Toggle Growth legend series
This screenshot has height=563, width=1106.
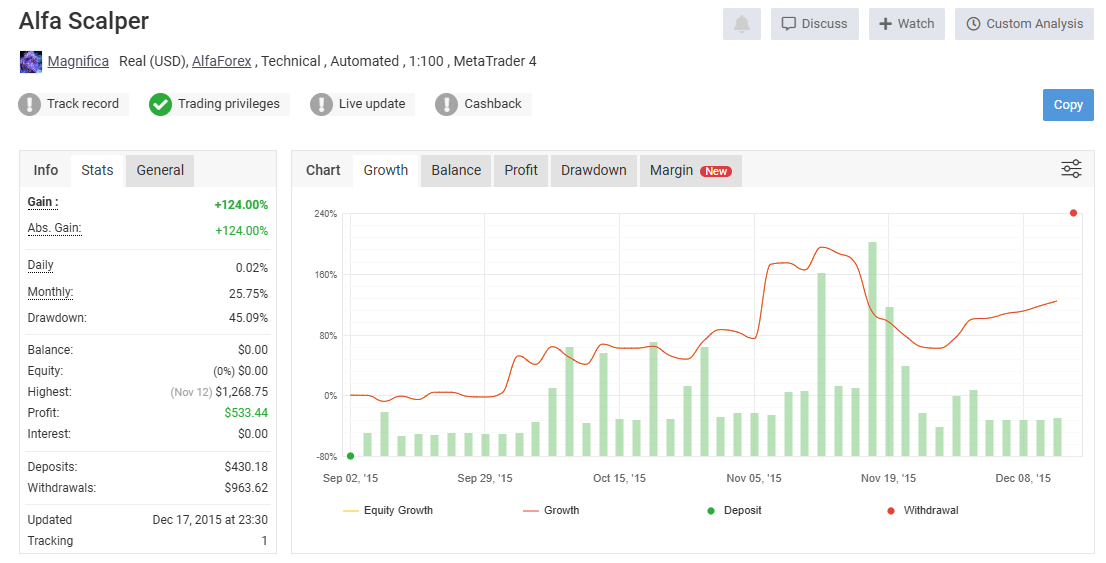point(551,510)
